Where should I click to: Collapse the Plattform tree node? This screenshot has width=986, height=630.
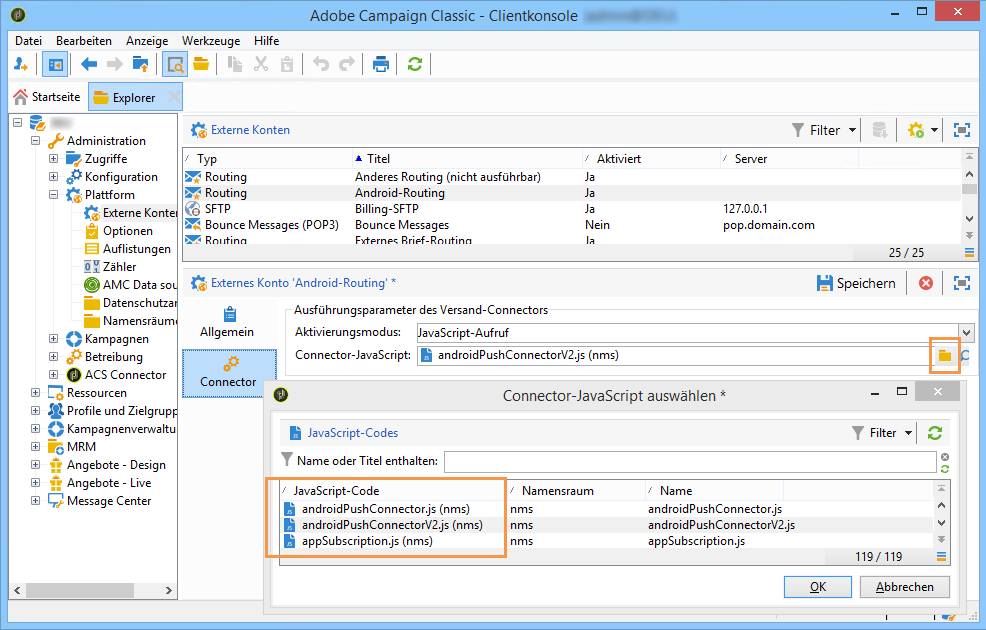pyautogui.click(x=53, y=195)
